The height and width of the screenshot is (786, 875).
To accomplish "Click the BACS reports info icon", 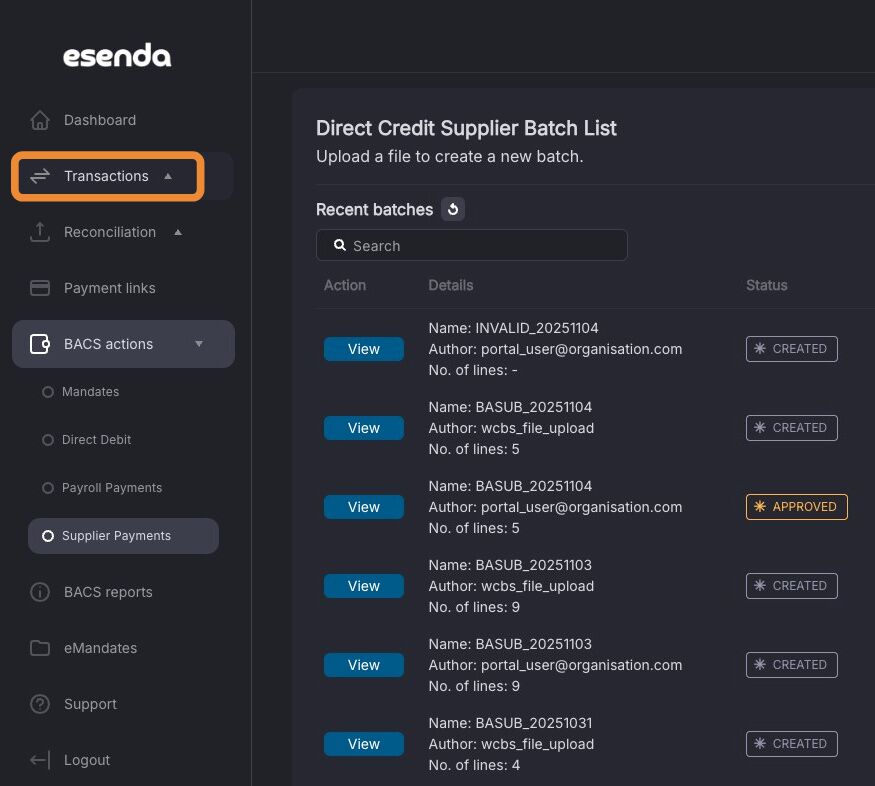I will coord(40,592).
